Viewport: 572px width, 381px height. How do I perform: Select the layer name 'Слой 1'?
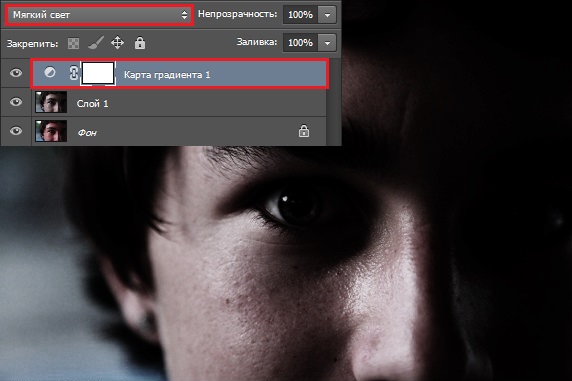coord(92,104)
